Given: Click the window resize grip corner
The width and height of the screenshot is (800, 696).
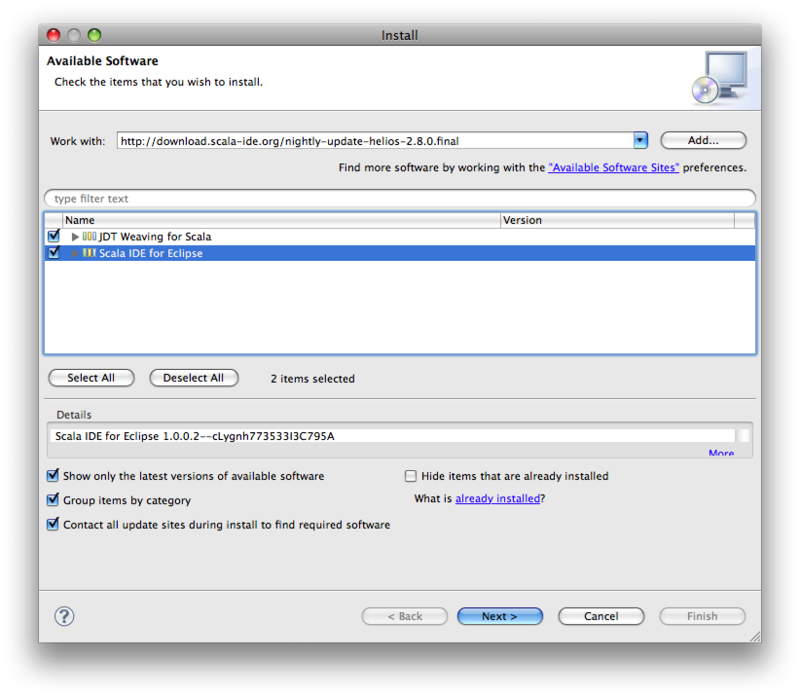Looking at the screenshot, I should tap(755, 636).
